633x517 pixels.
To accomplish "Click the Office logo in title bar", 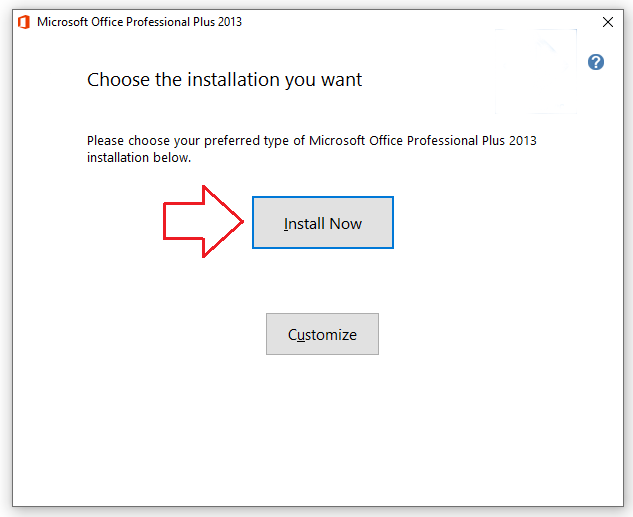I will [x=22, y=22].
